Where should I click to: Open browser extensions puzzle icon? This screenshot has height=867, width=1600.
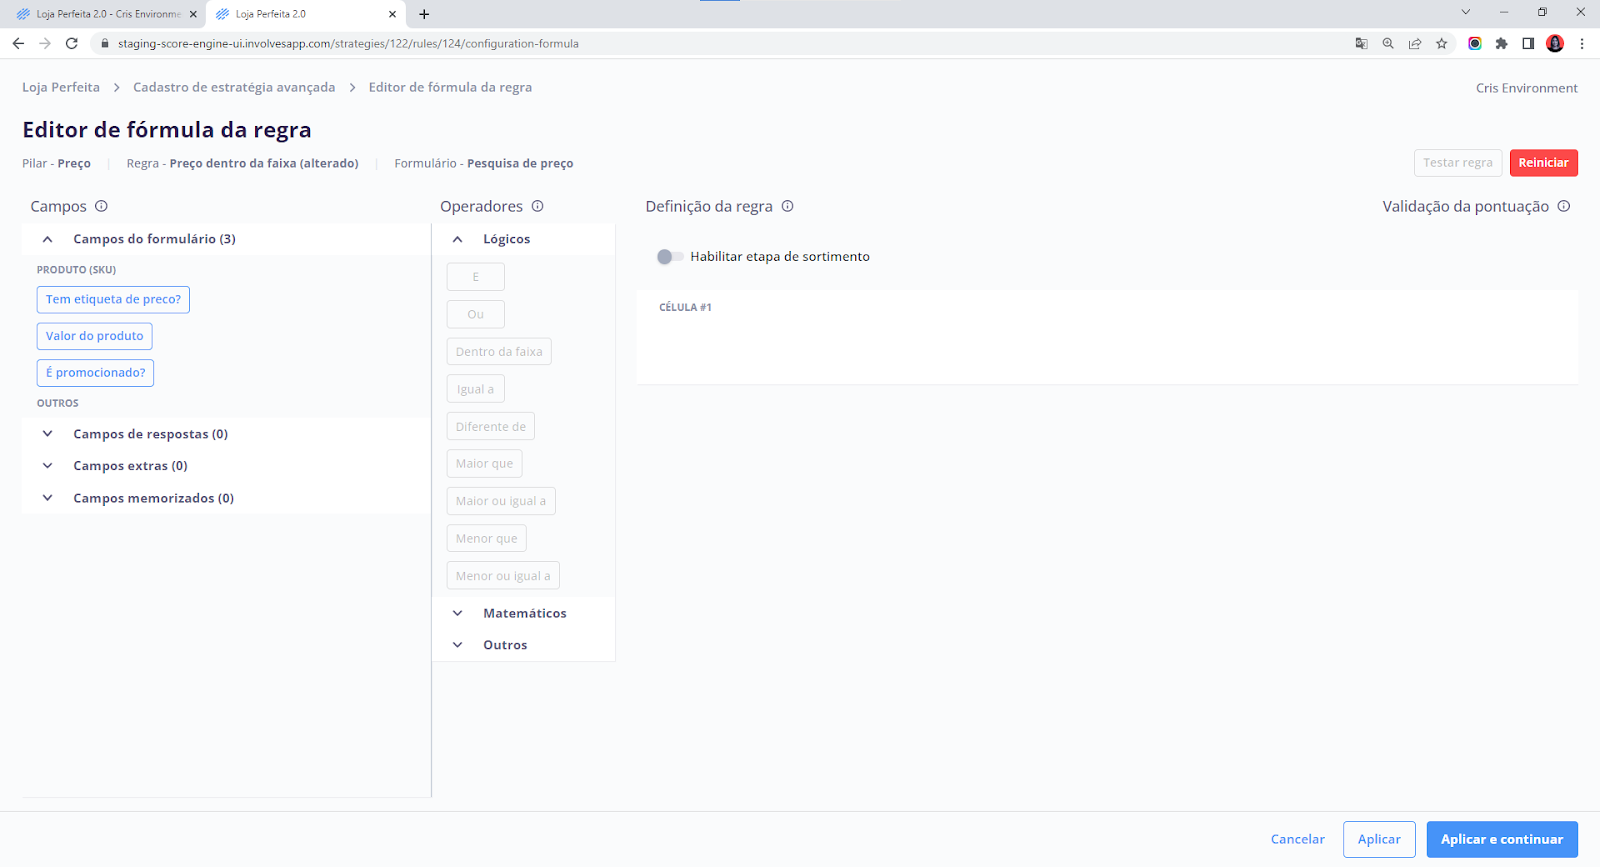coord(1501,43)
